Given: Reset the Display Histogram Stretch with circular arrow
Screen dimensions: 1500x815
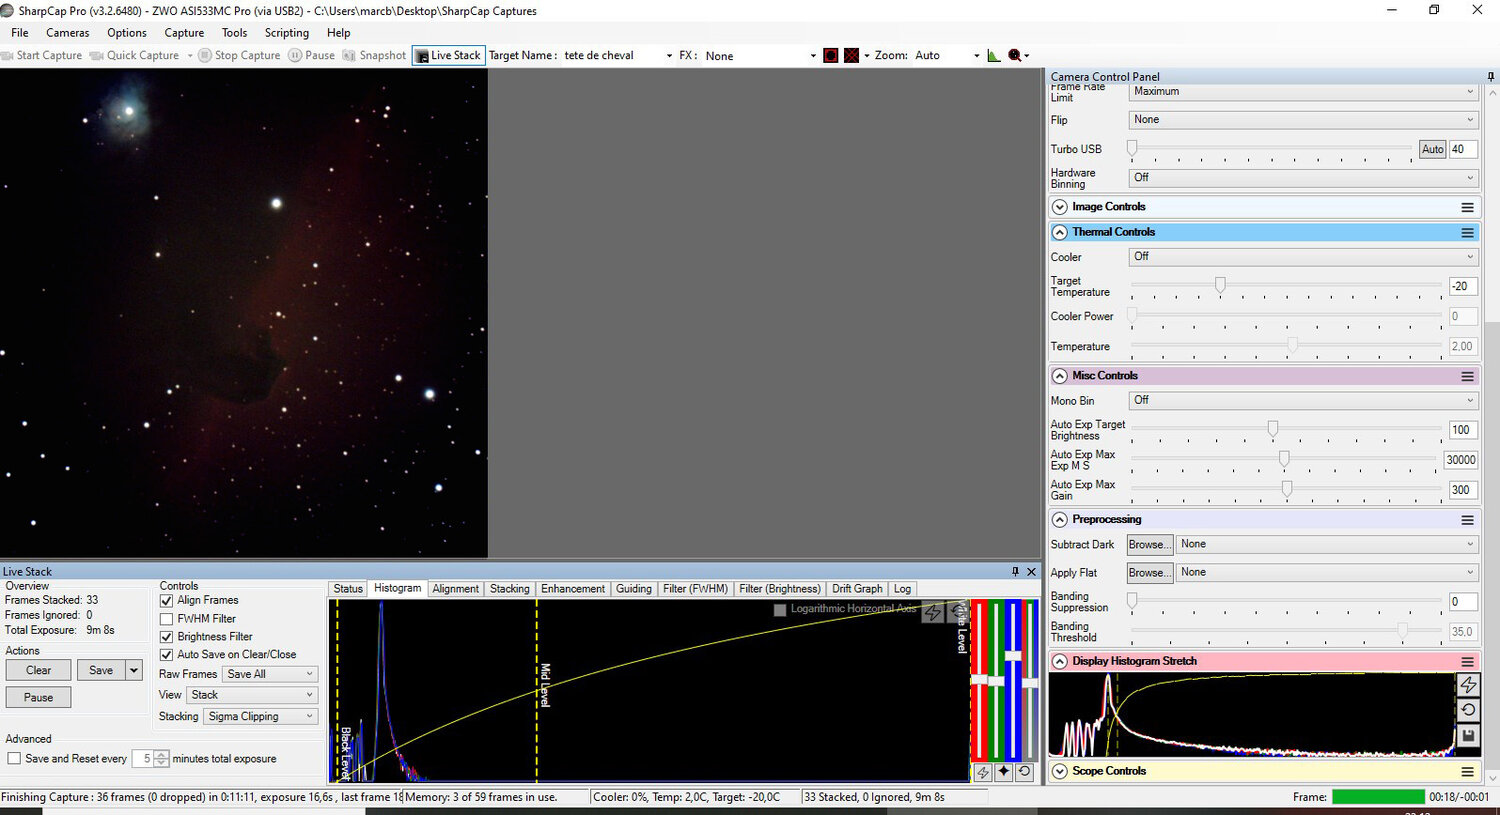Looking at the screenshot, I should pos(1467,710).
